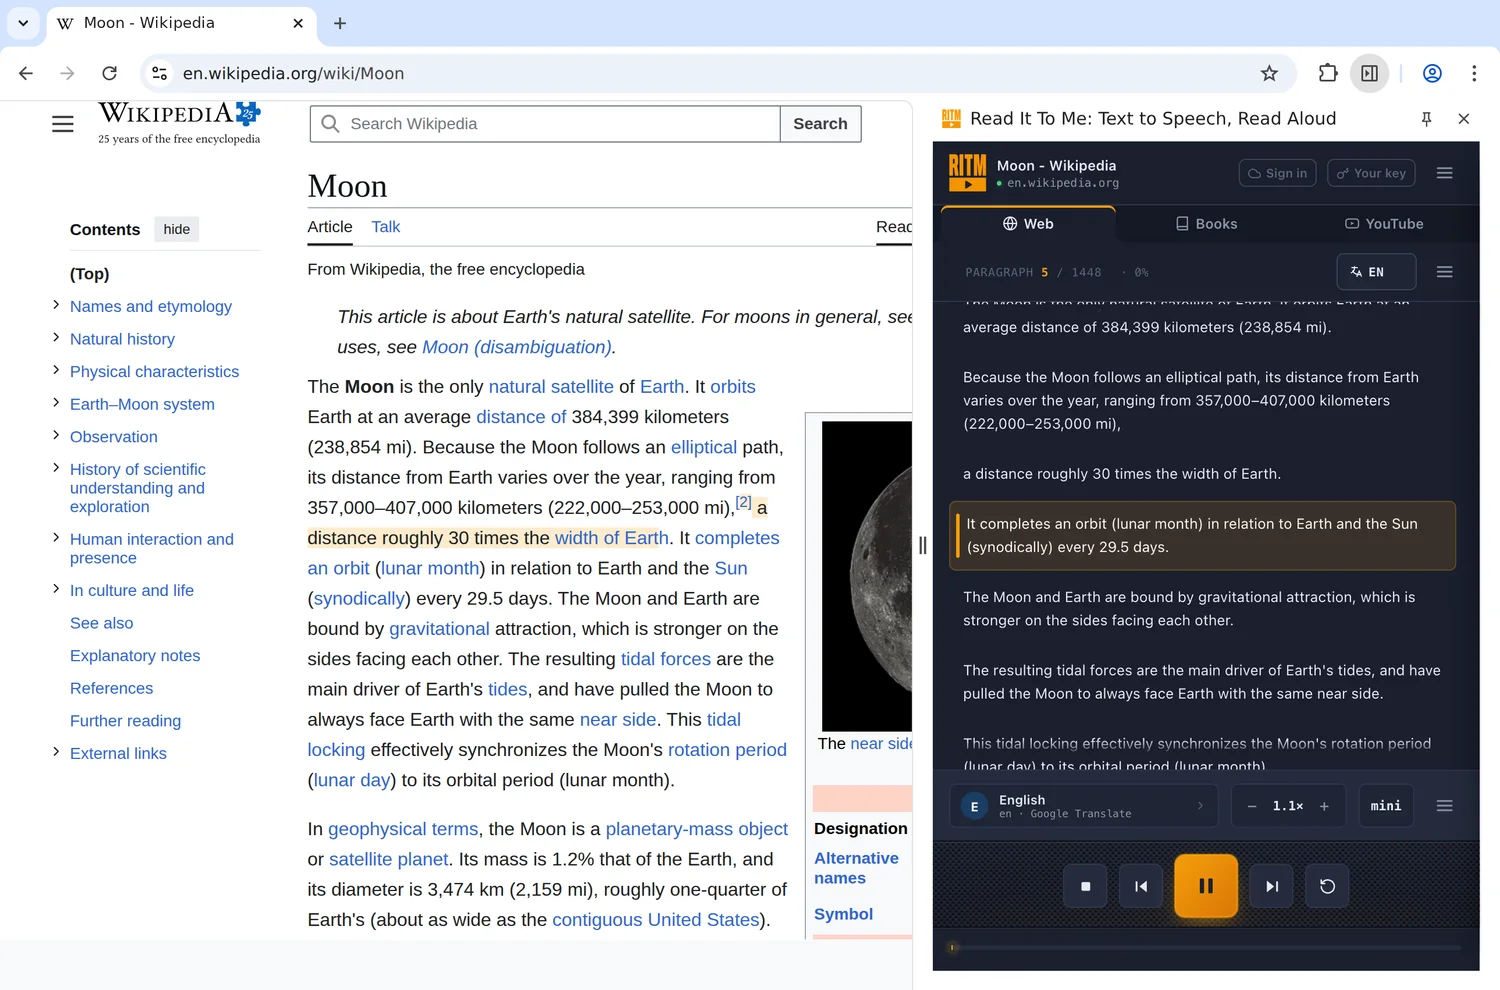Viewport: 1500px width, 990px height.
Task: Open voice bar options menu icon
Action: (1444, 806)
